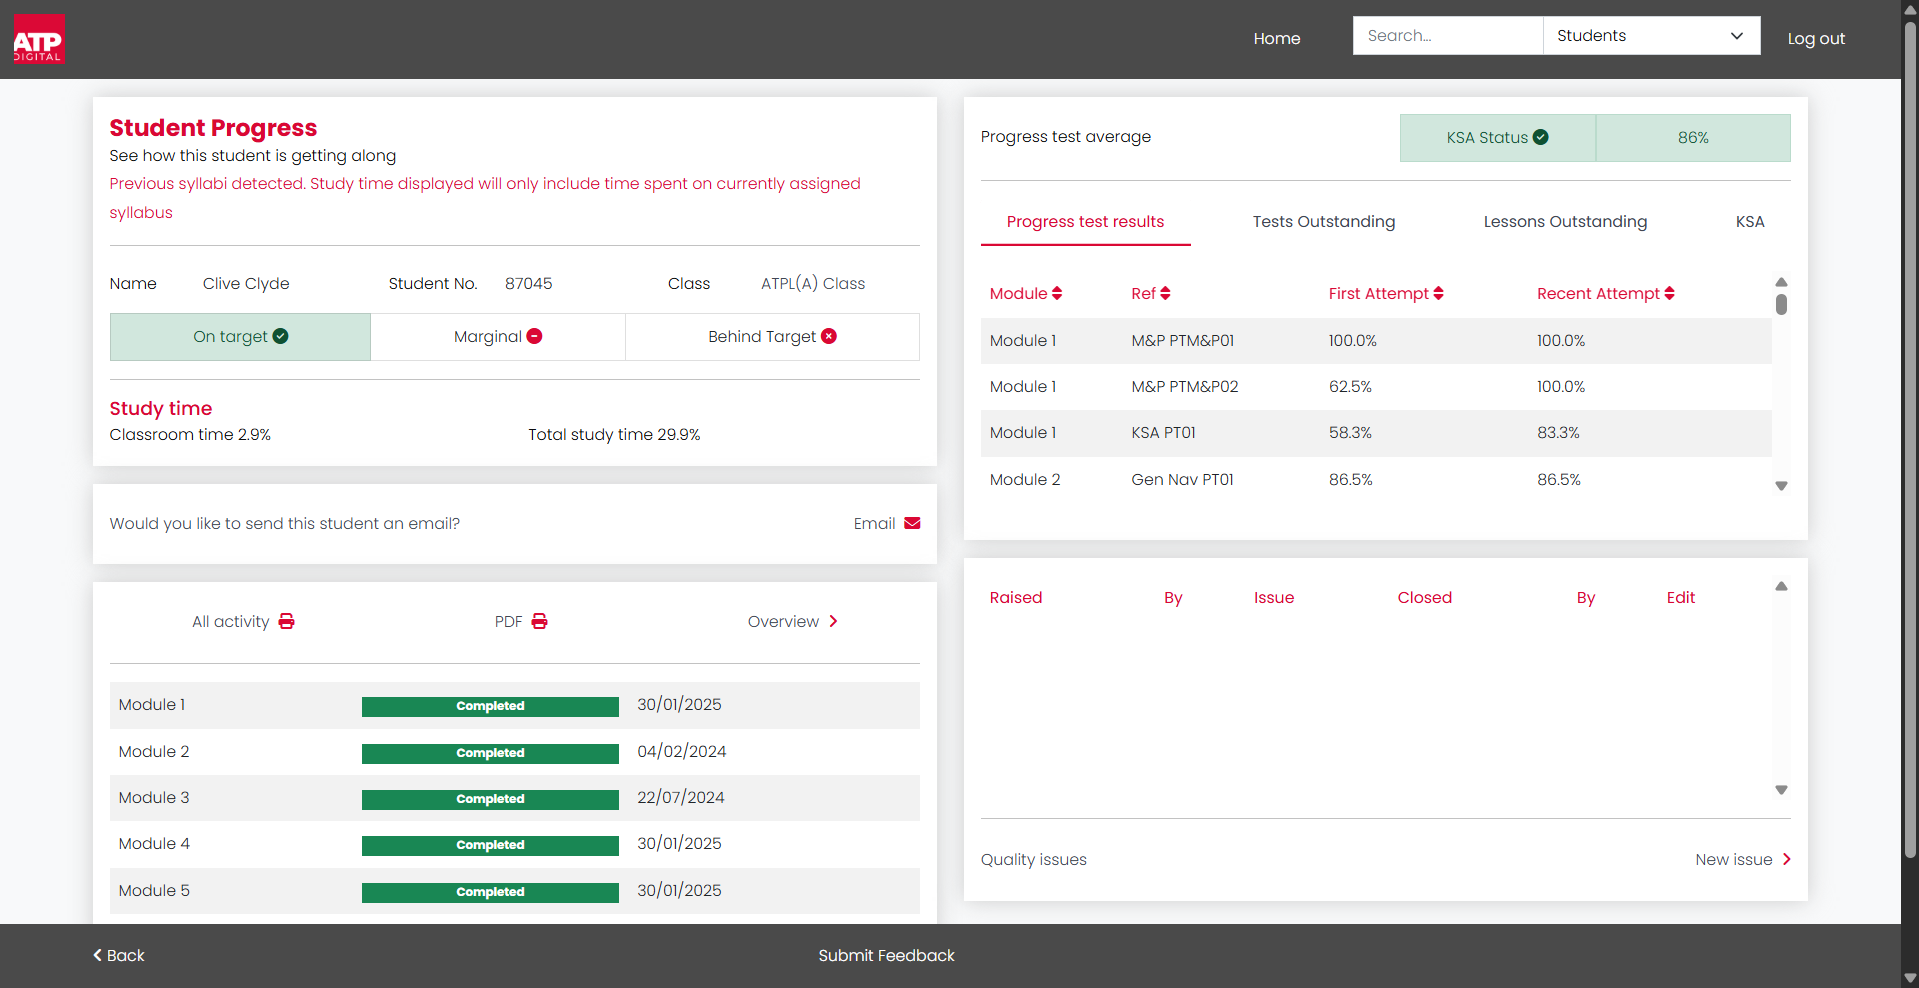Click the ATP Digital logo
Viewport: 1919px width, 988px height.
click(39, 39)
